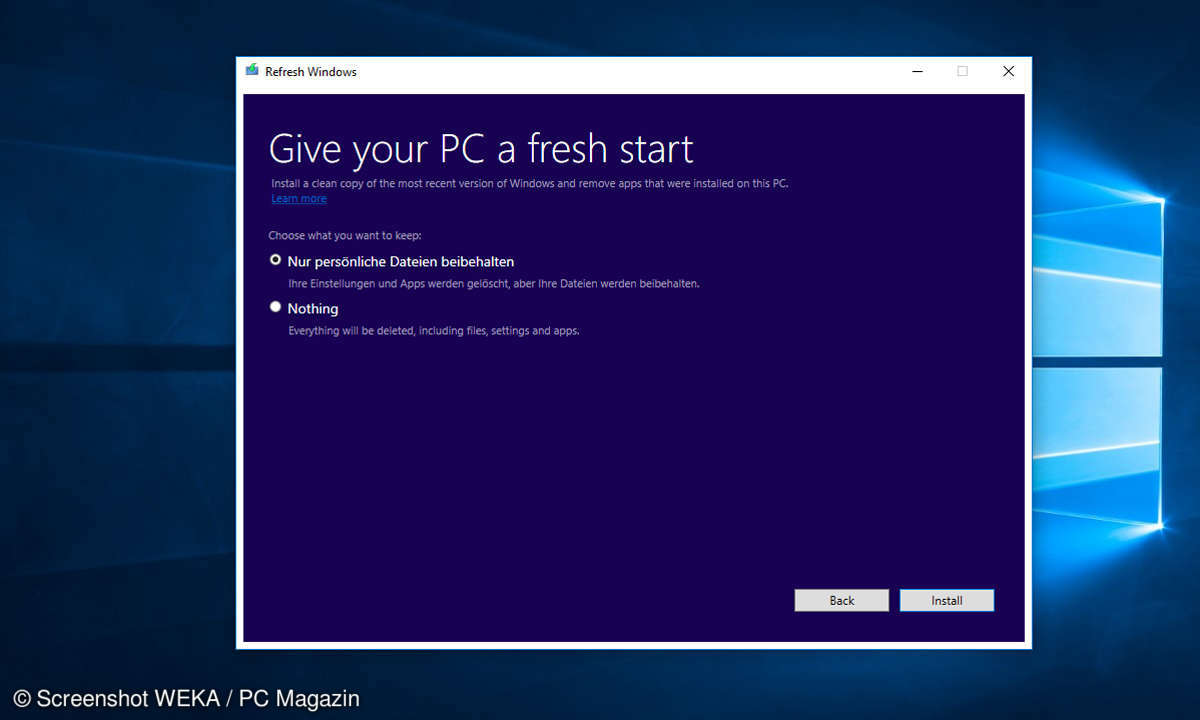Close the Refresh Windows dialog

1008,71
